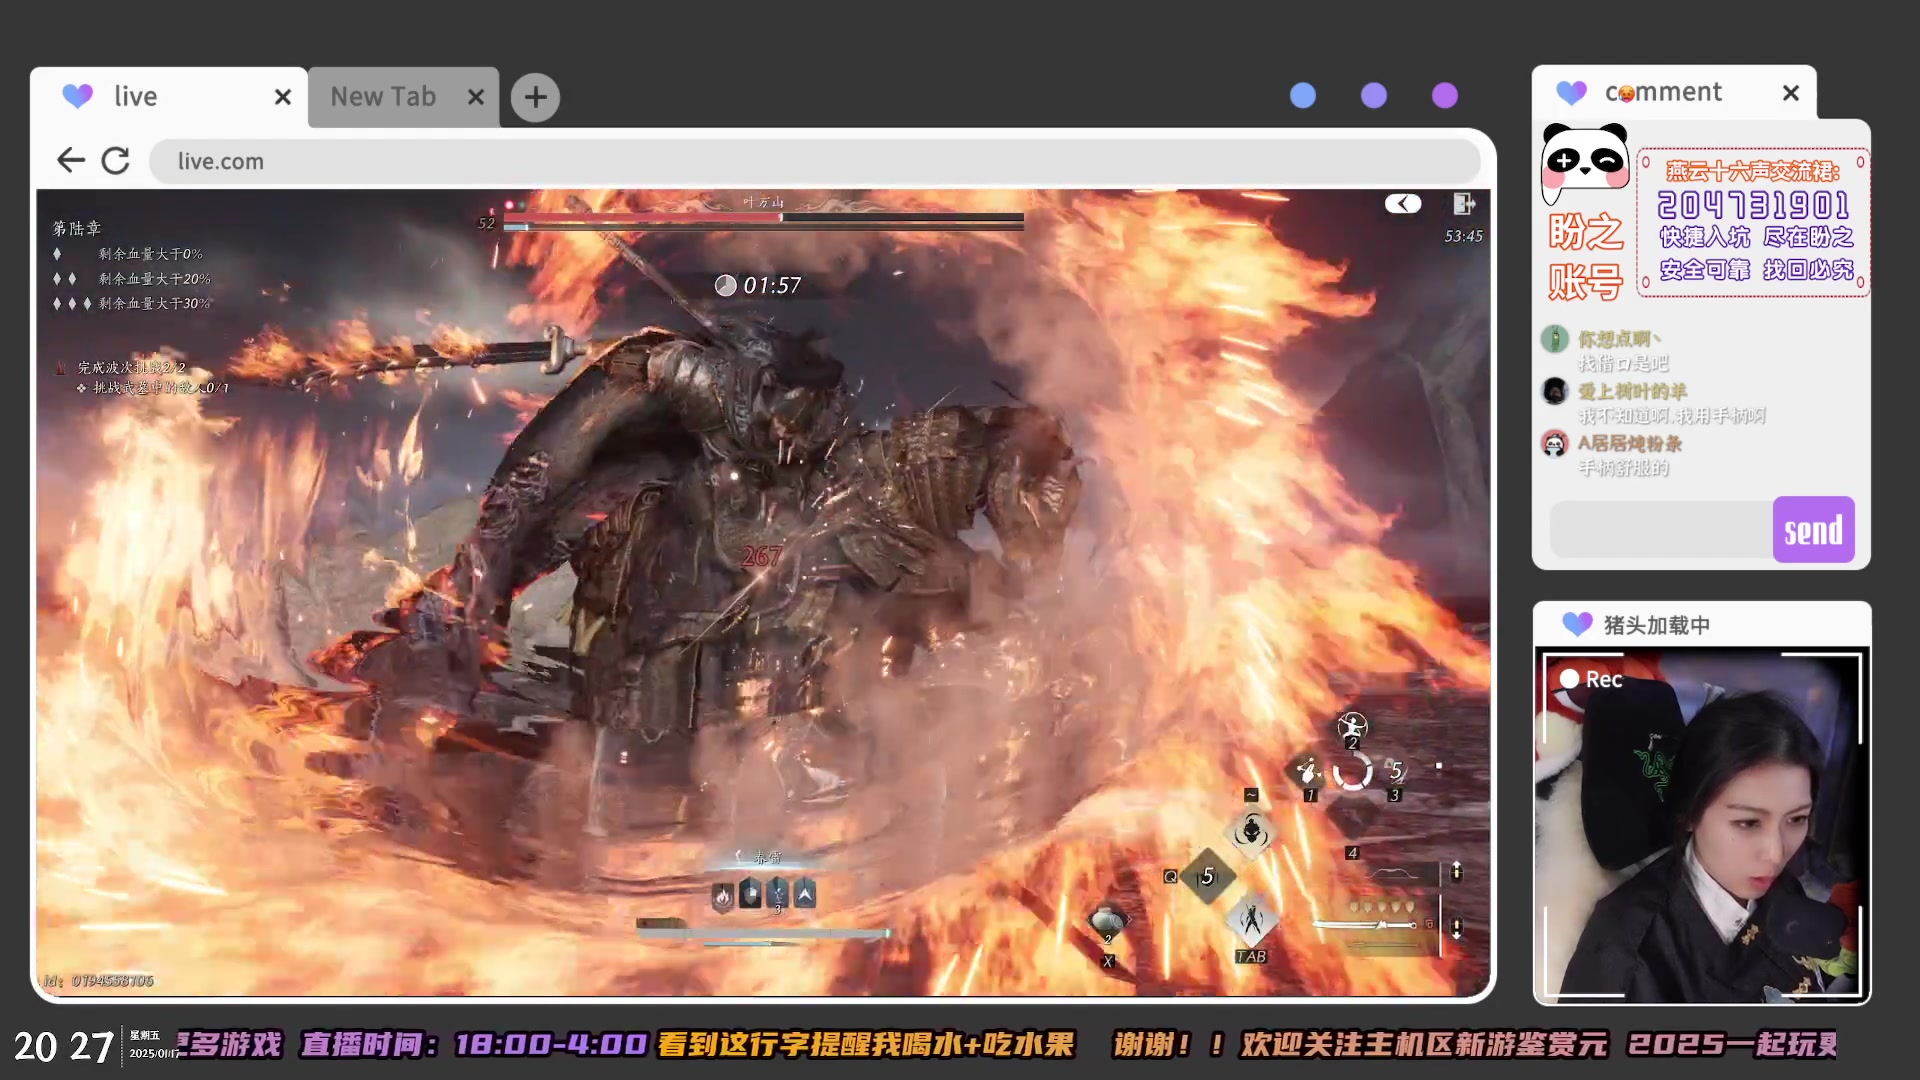
Task: Expand jar item selector arrow
Action: (1130, 919)
